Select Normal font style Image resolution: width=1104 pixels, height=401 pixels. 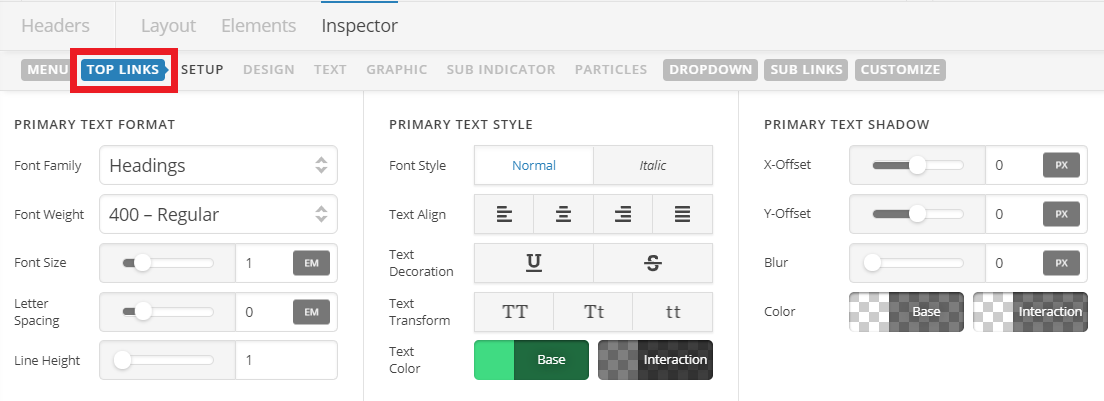coord(534,165)
